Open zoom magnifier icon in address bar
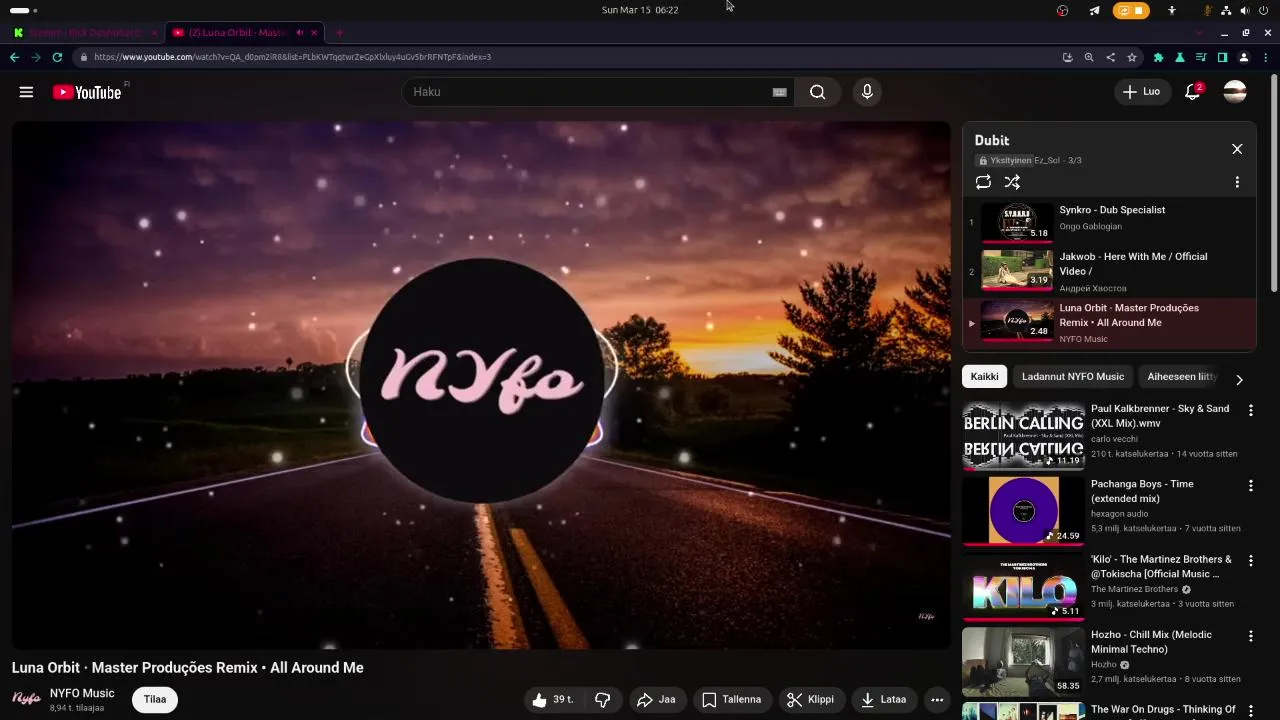 [x=1089, y=57]
